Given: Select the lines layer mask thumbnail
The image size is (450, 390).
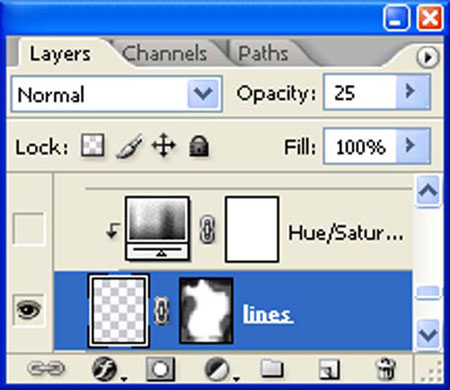Looking at the screenshot, I should click(206, 310).
